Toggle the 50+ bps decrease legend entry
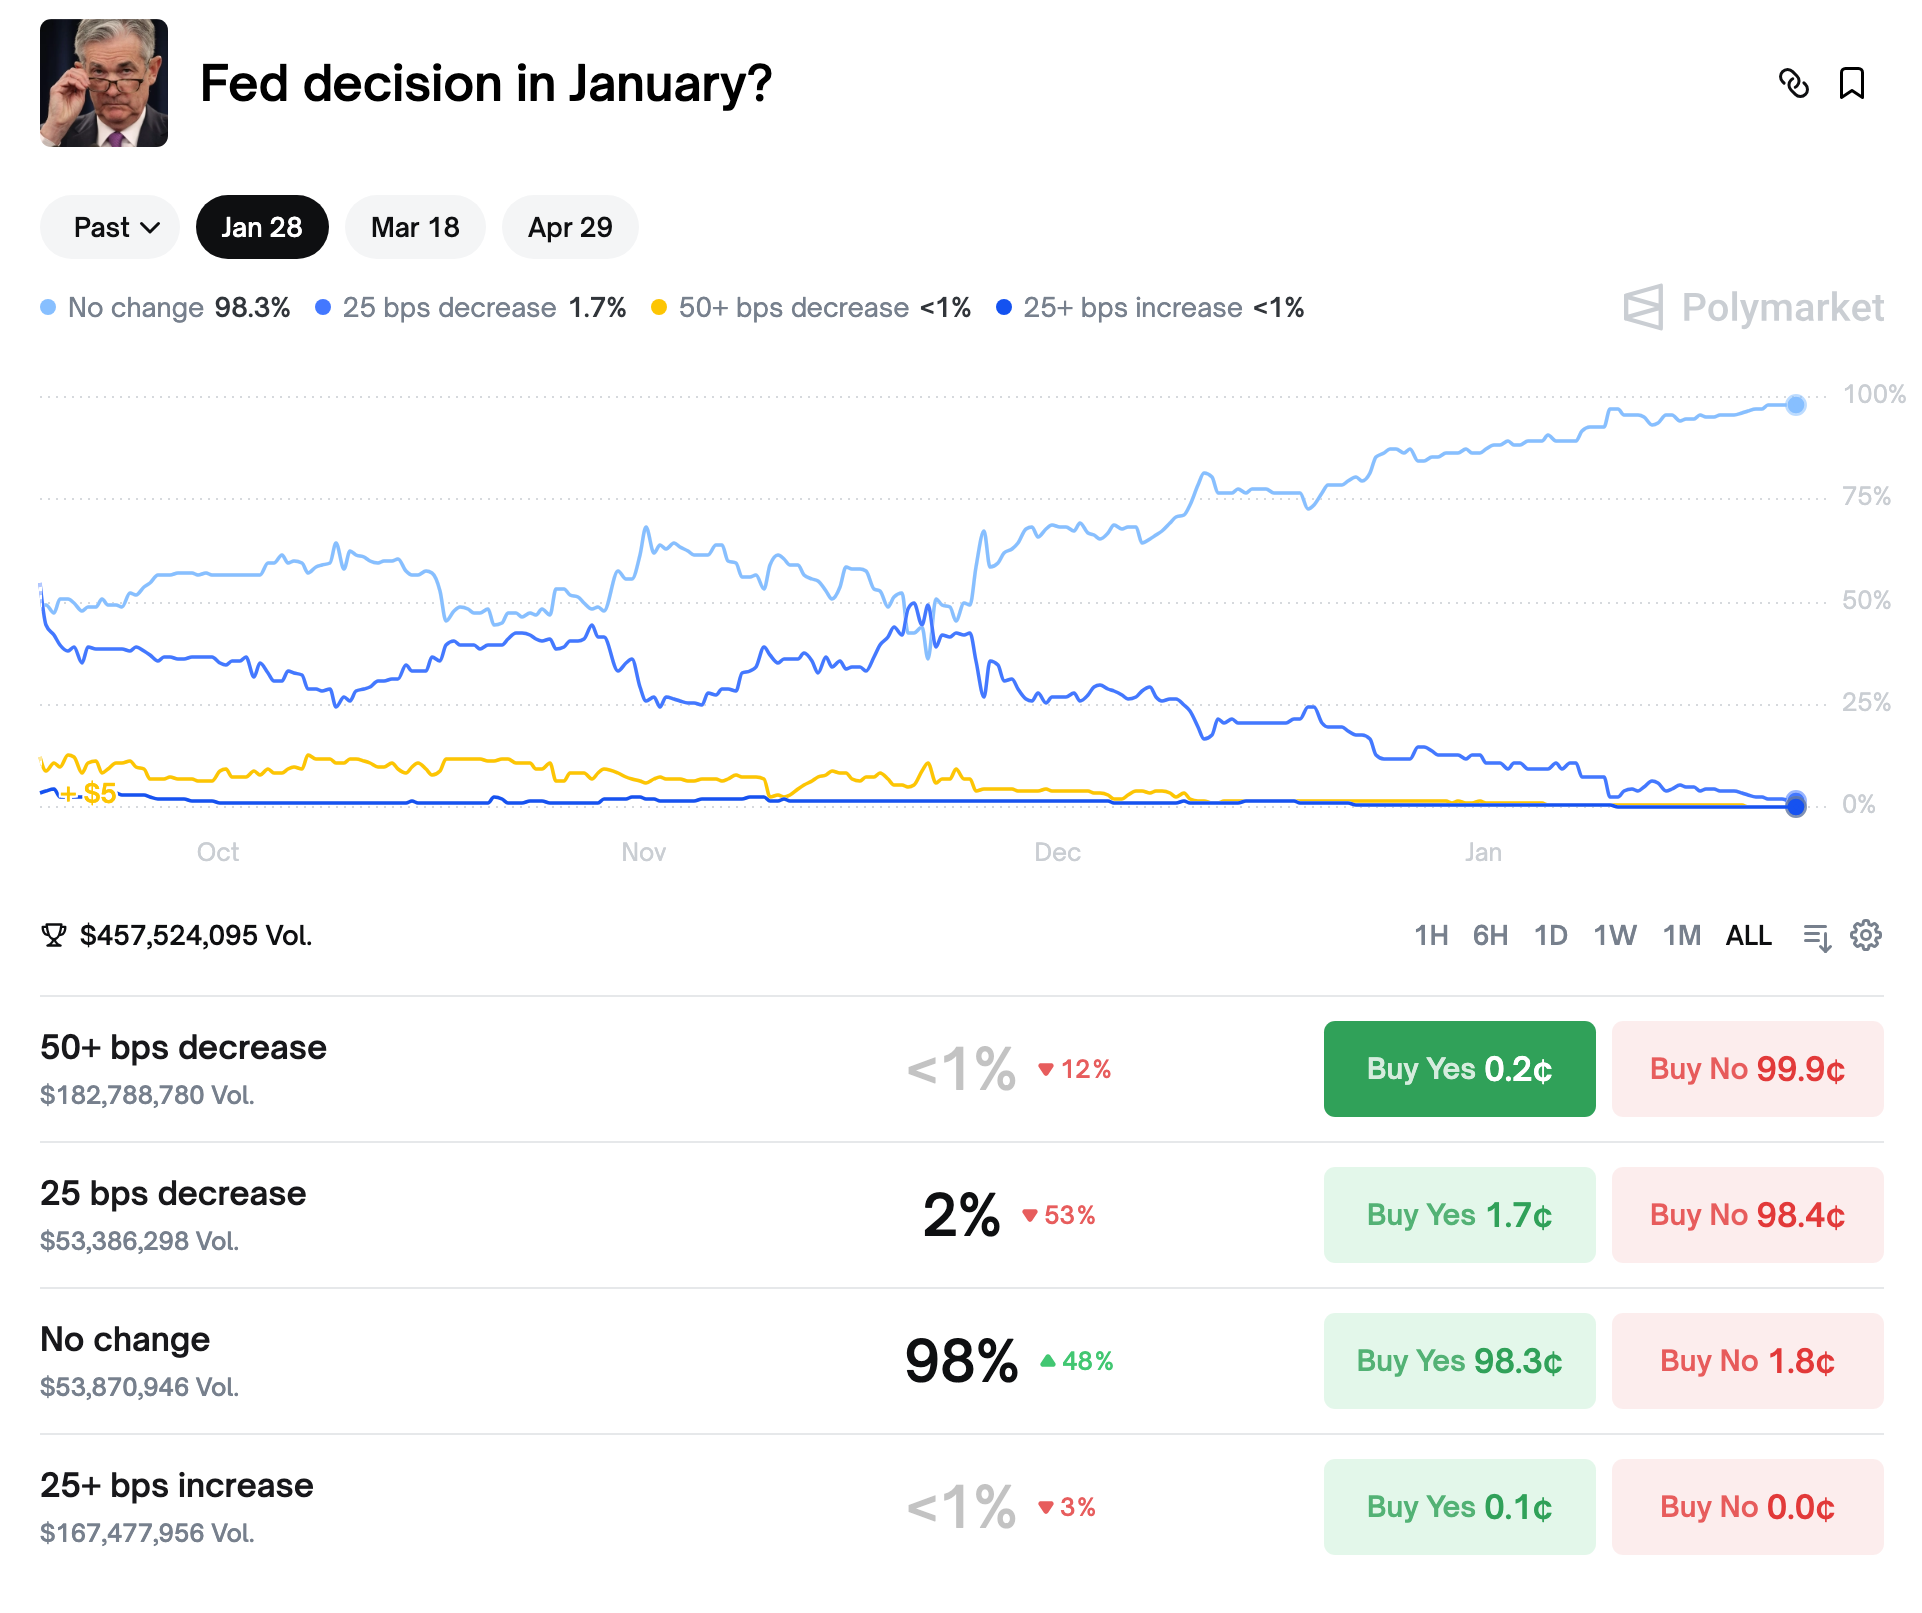1922x1613 pixels. click(x=795, y=308)
